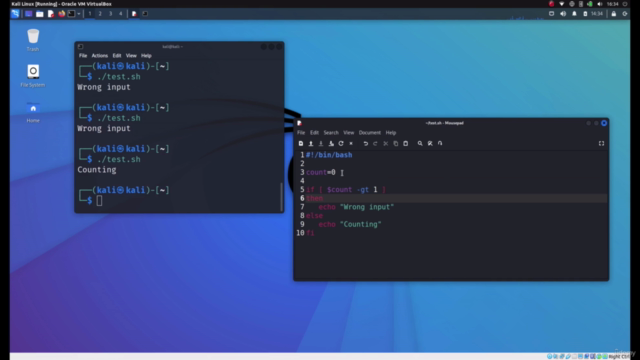Click the 'else' line in editor
The image size is (640, 360).
314,216
